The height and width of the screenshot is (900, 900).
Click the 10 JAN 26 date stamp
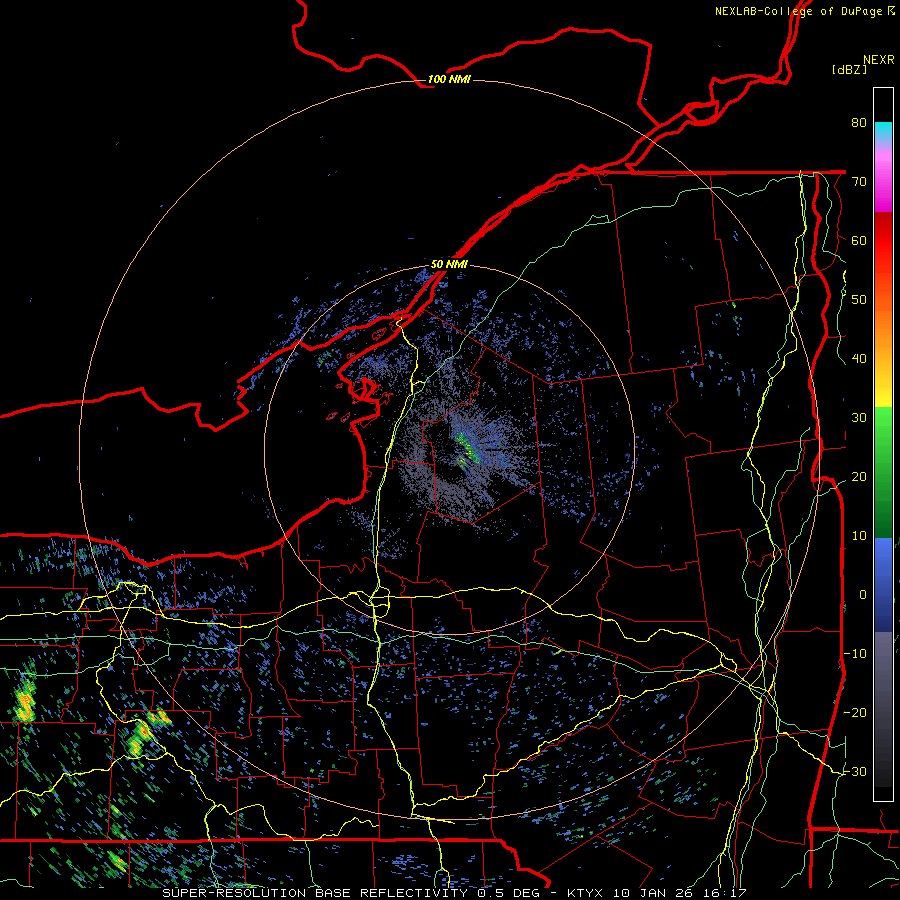(x=653, y=893)
